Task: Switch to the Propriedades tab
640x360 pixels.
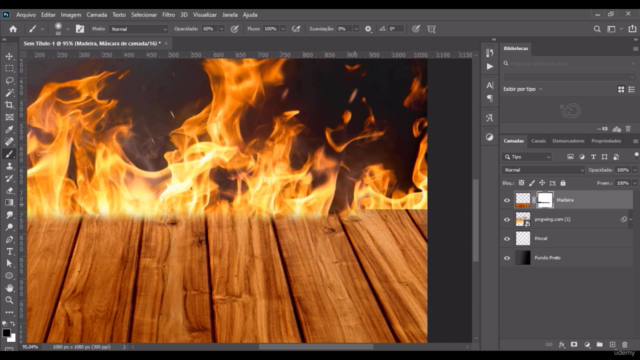Action: click(606, 141)
